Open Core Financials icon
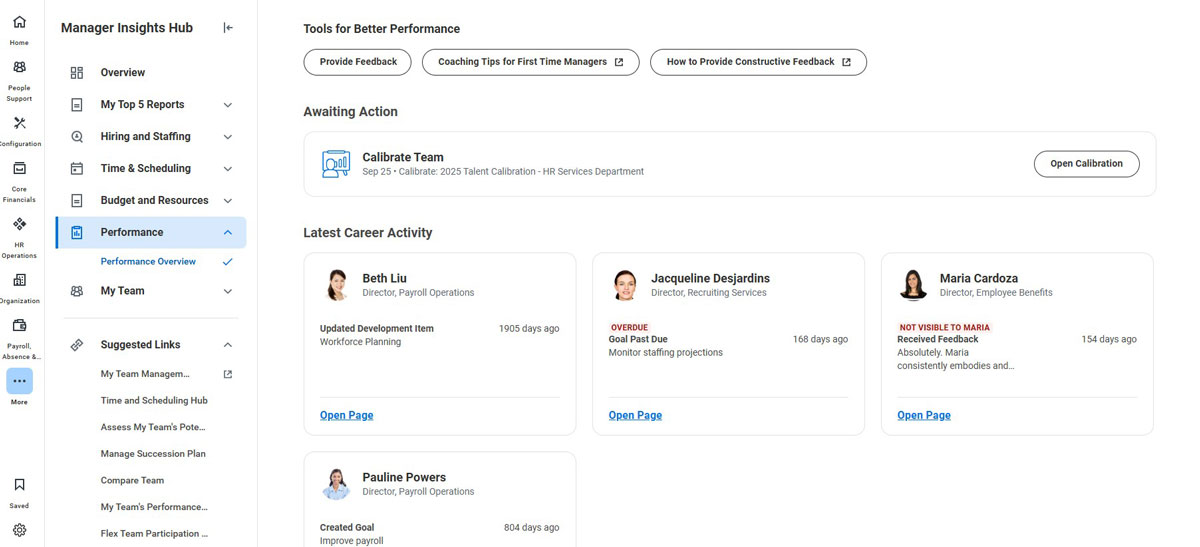The height and width of the screenshot is (547, 1200). pos(19,169)
